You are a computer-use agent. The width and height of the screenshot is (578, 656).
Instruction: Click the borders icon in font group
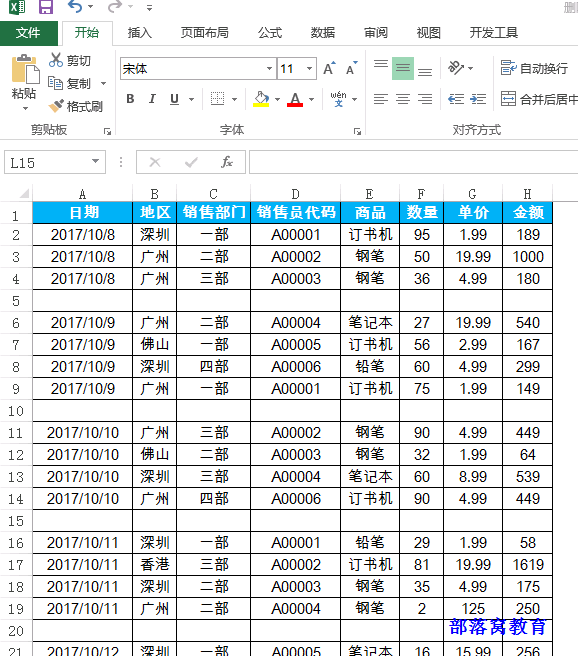coord(217,99)
